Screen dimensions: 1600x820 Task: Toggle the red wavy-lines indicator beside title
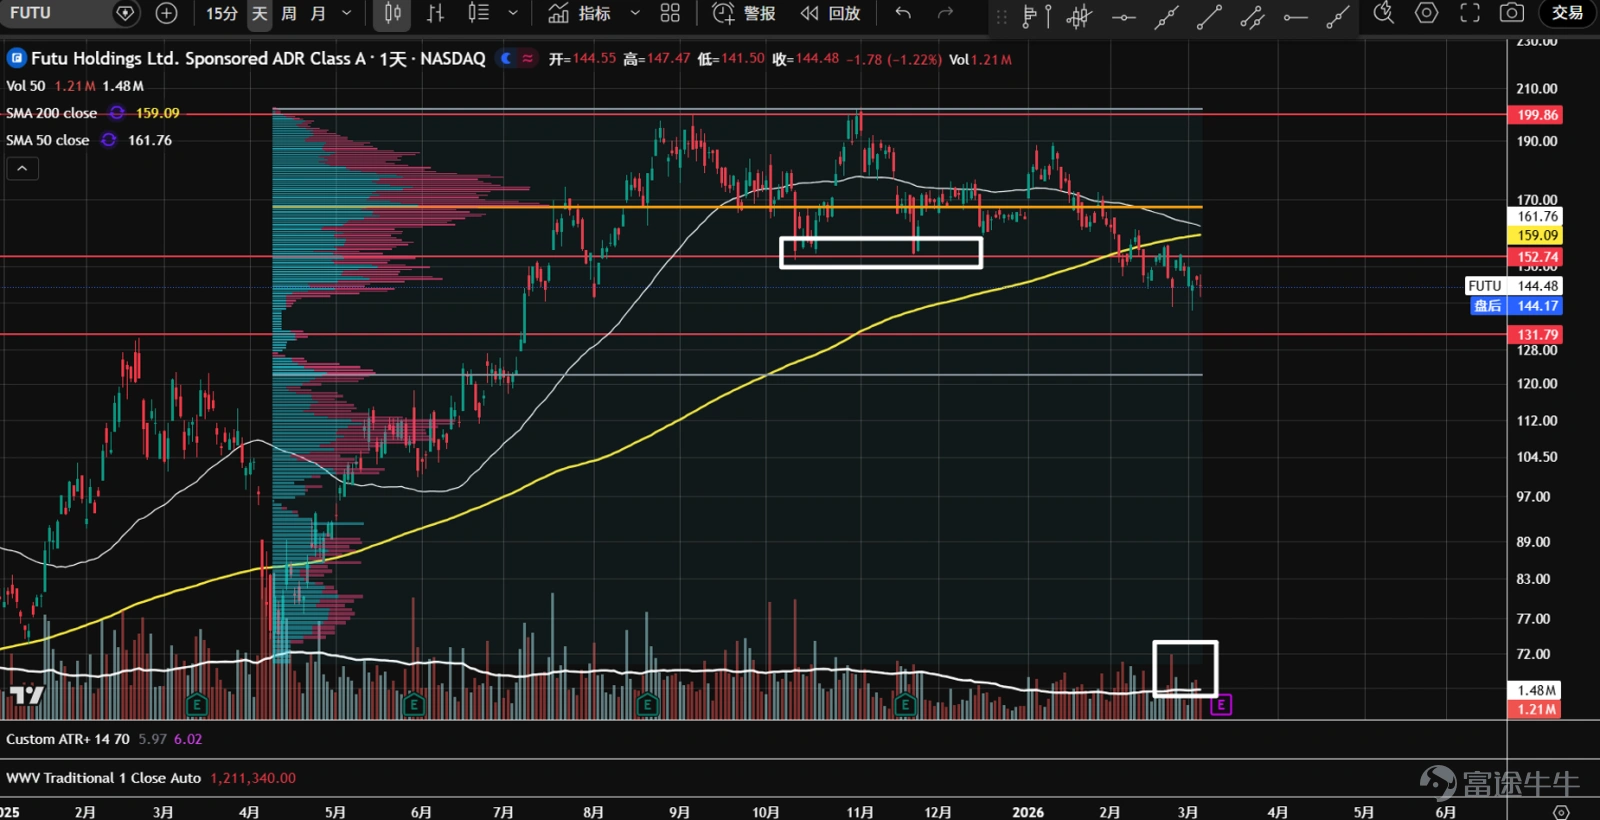tap(528, 59)
